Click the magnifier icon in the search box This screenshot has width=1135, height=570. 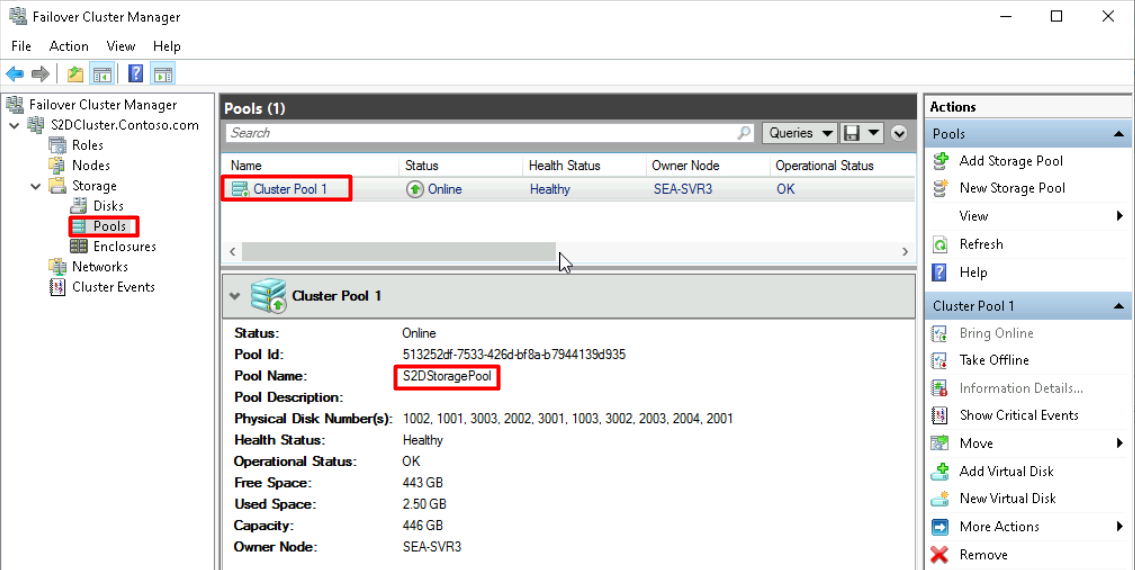pyautogui.click(x=744, y=133)
